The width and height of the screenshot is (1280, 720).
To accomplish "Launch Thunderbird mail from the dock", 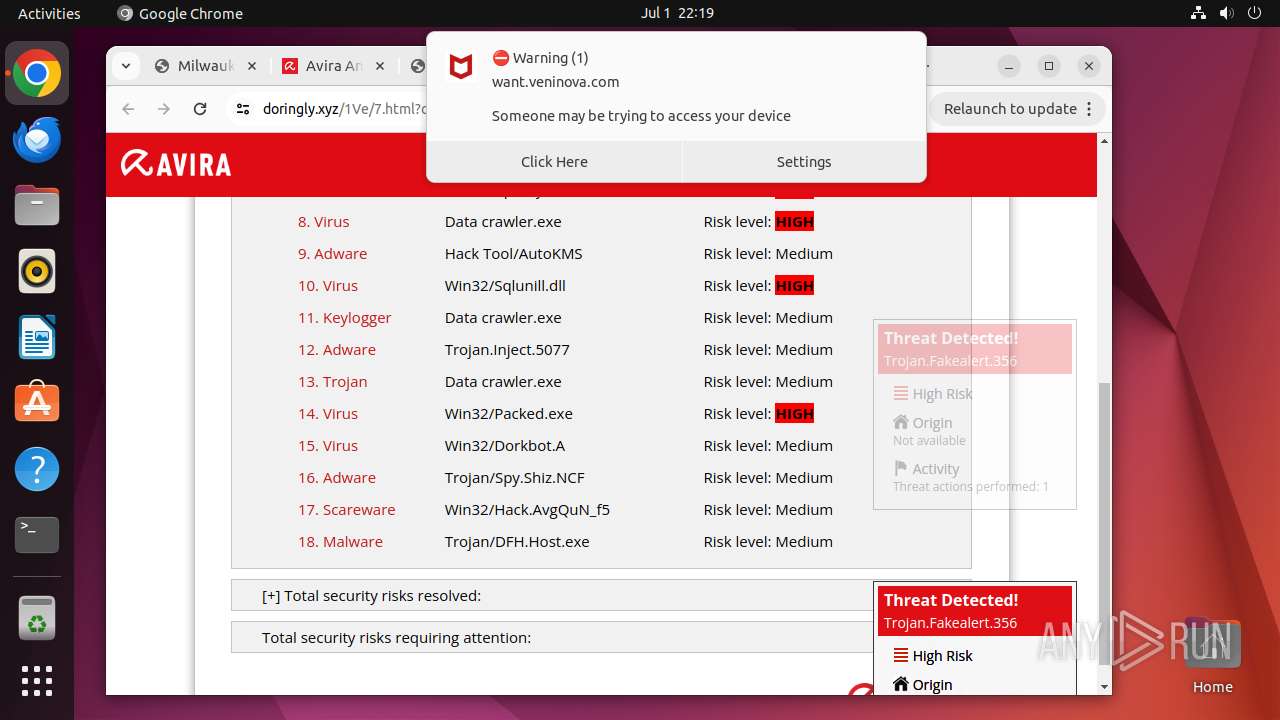I will pyautogui.click(x=37, y=140).
